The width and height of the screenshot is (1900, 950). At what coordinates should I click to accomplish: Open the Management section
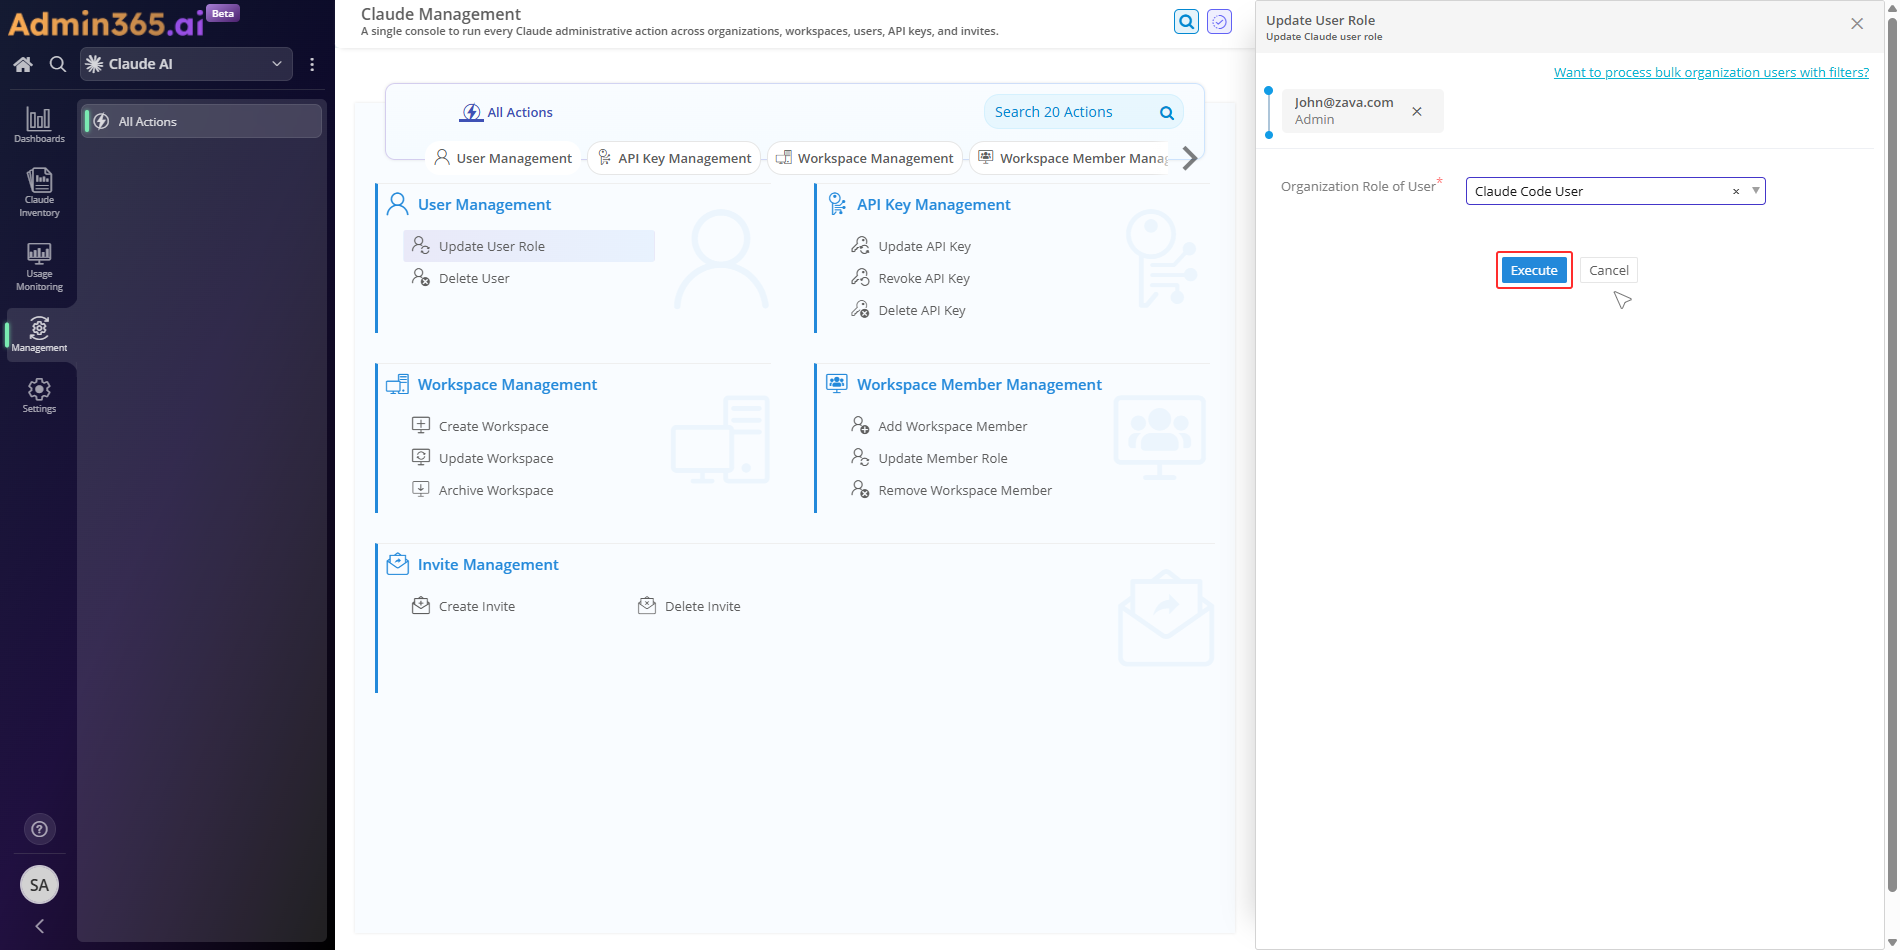[39, 334]
